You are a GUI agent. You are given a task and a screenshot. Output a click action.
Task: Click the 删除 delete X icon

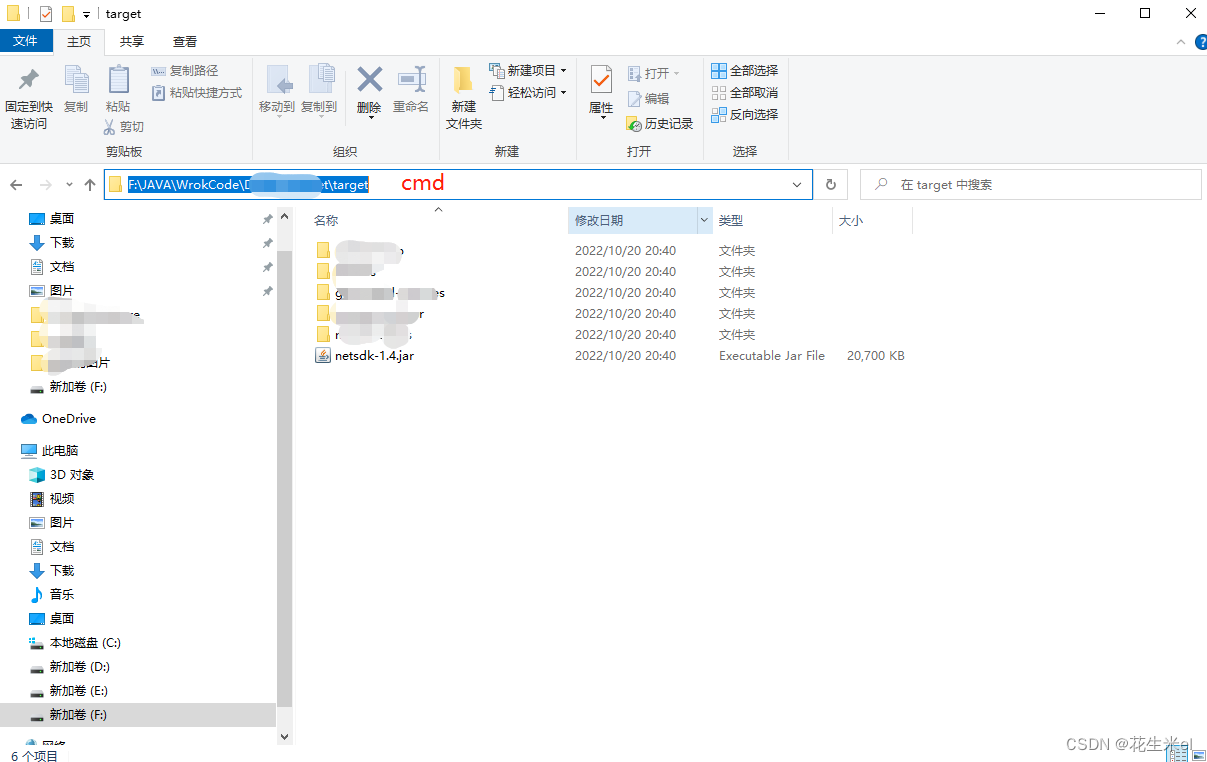click(370, 79)
